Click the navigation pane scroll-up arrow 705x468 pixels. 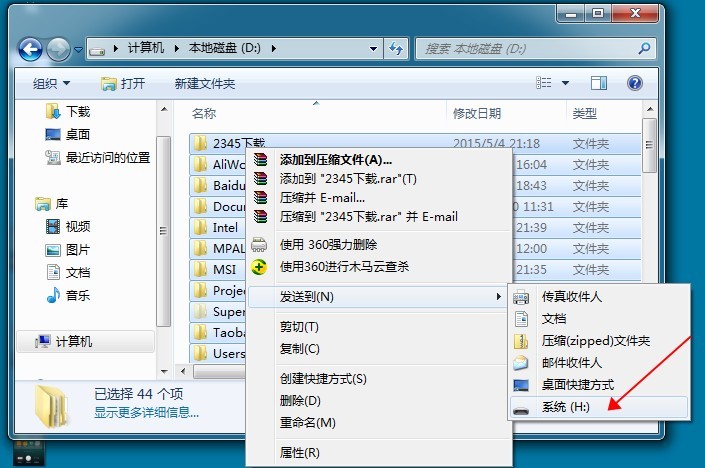click(164, 109)
